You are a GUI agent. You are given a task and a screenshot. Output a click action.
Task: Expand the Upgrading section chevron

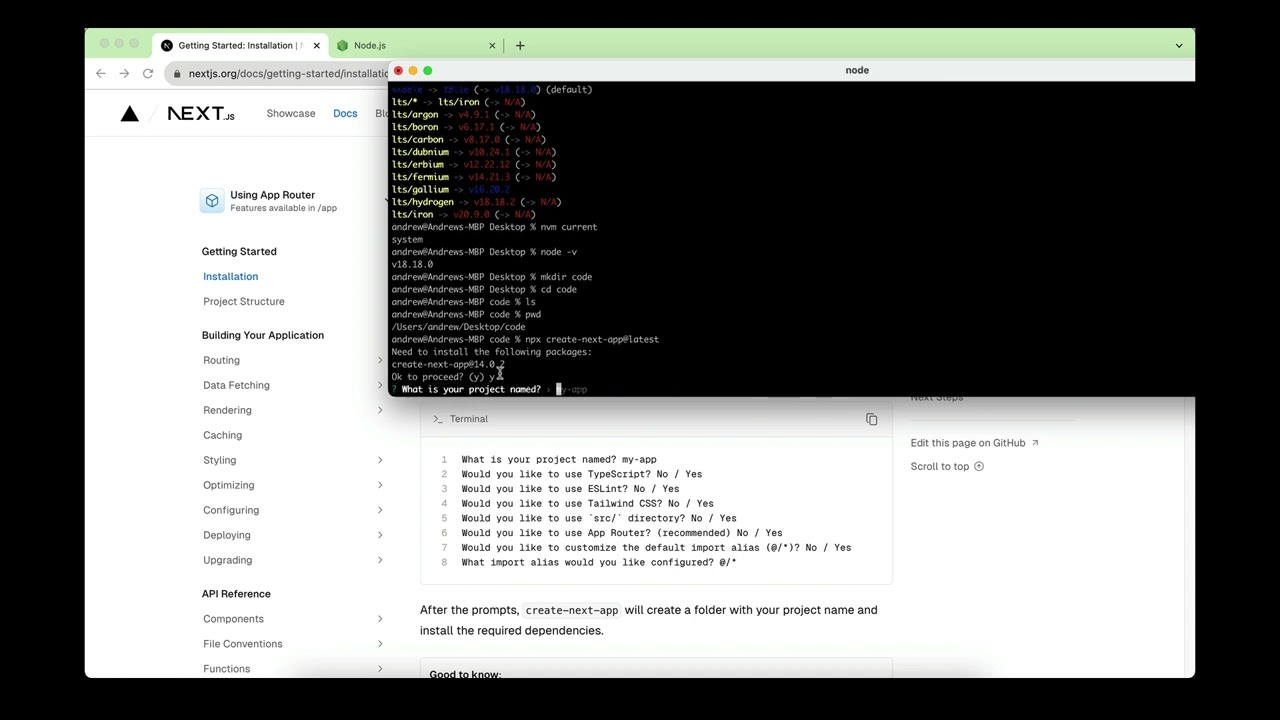(380, 560)
